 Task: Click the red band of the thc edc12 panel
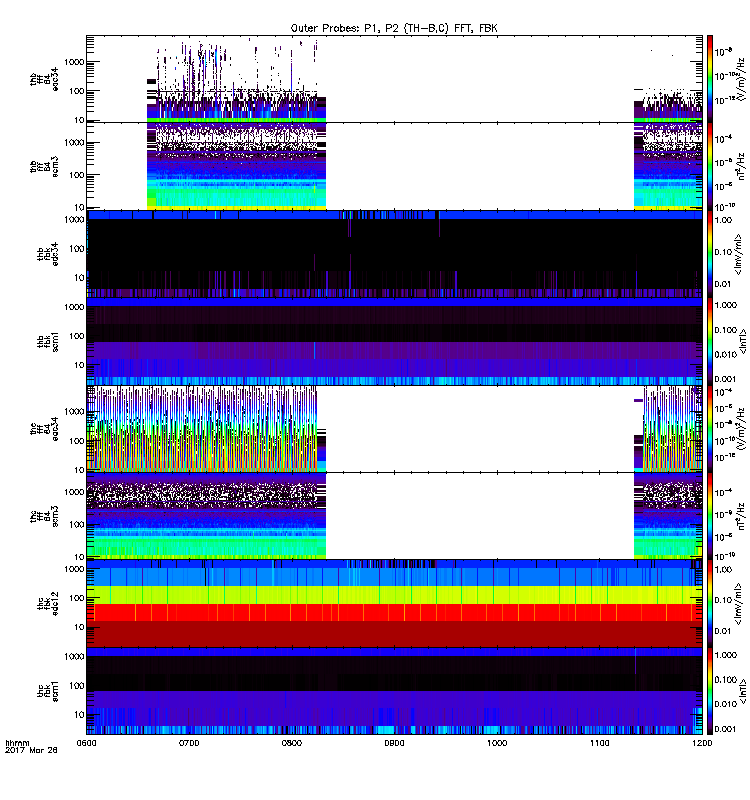(x=394, y=613)
